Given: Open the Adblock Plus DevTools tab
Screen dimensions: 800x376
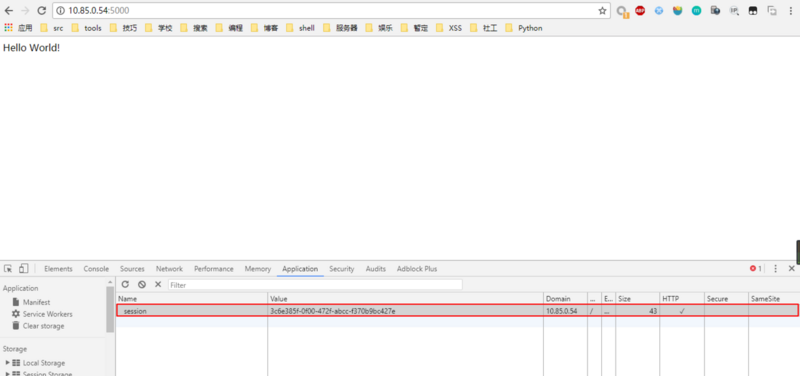Looking at the screenshot, I should pos(417,269).
